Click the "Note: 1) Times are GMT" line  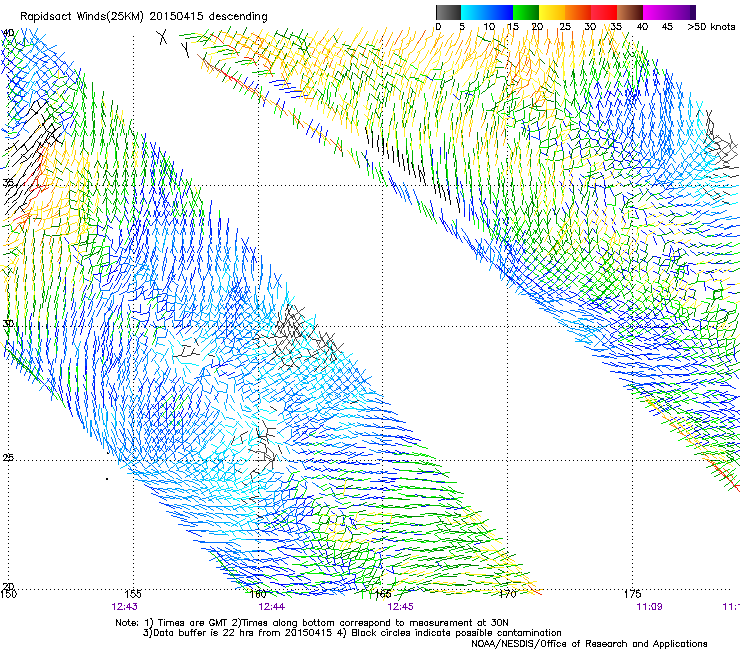pyautogui.click(x=311, y=623)
